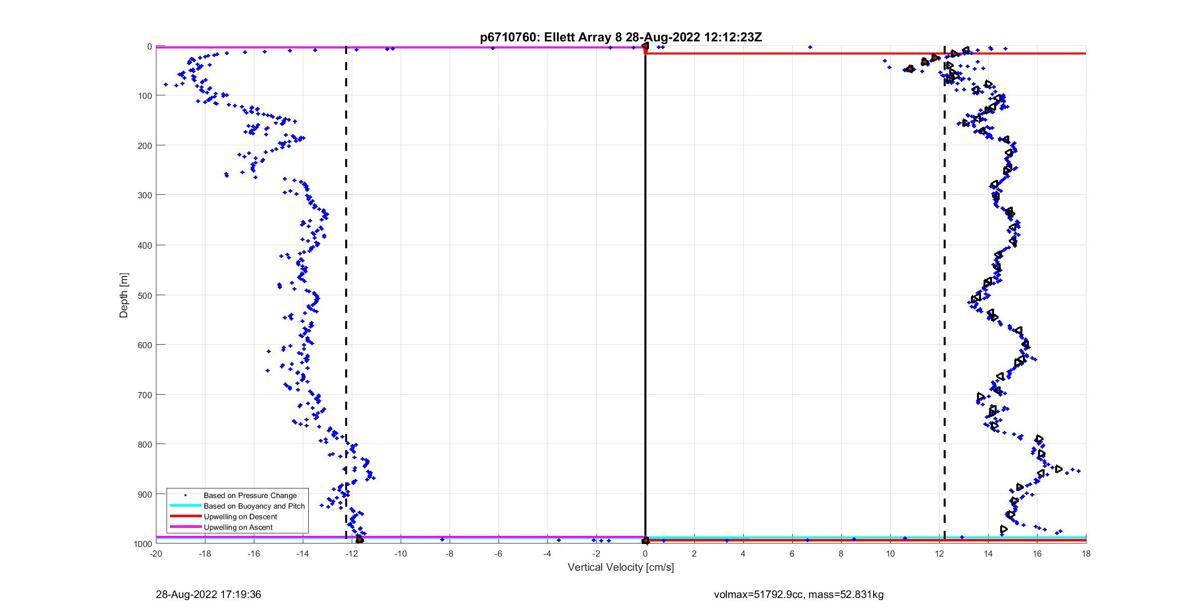Screen dimensions: 1200x611
Task: Click the 'volmax=51792.9cc, mass=52.831kg' text
Action: pos(799,594)
